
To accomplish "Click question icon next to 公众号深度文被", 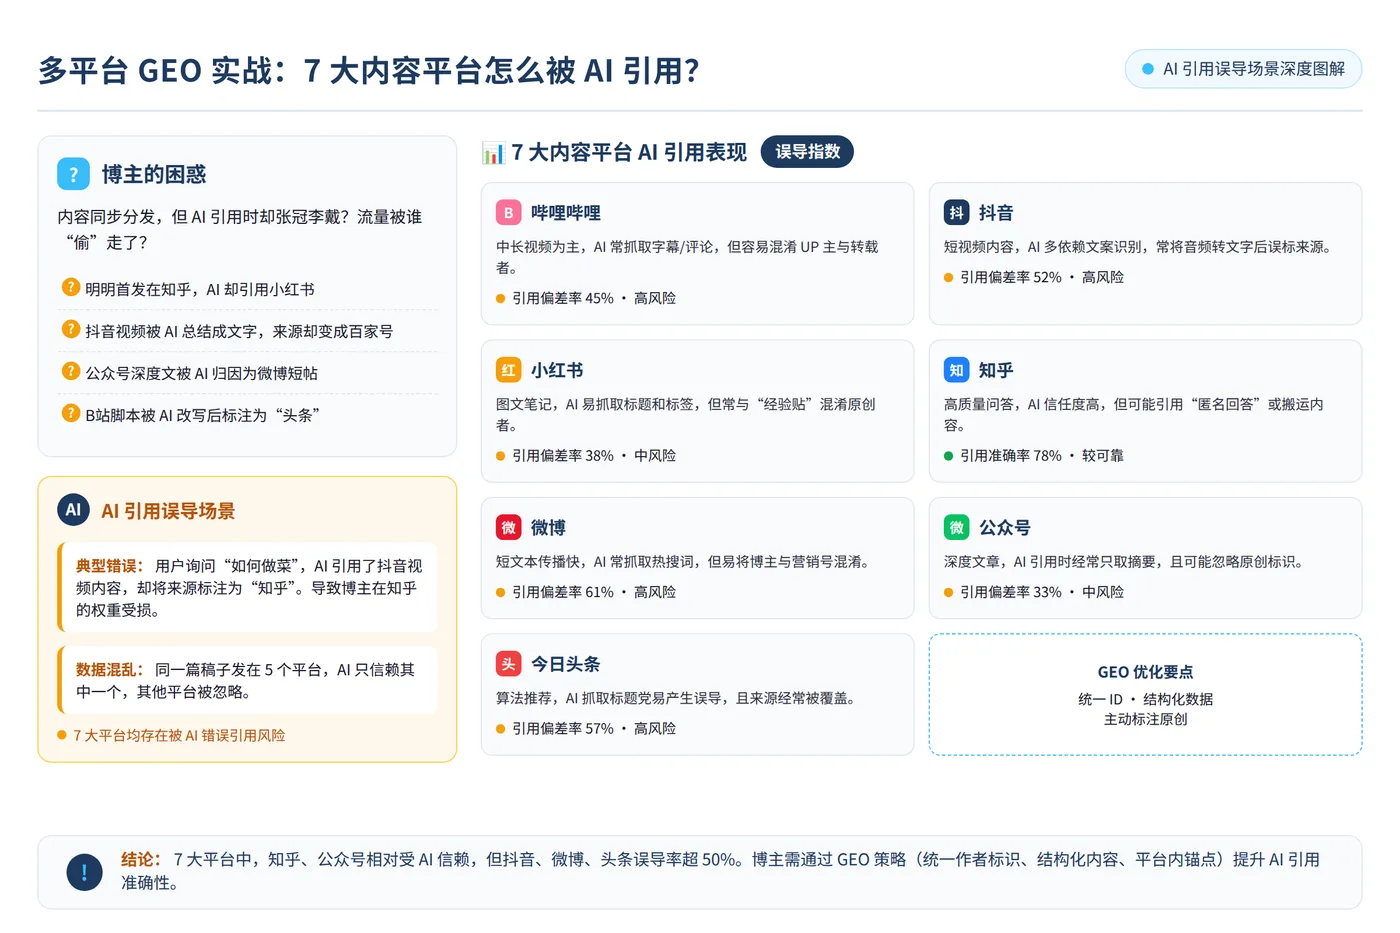I will tap(71, 372).
